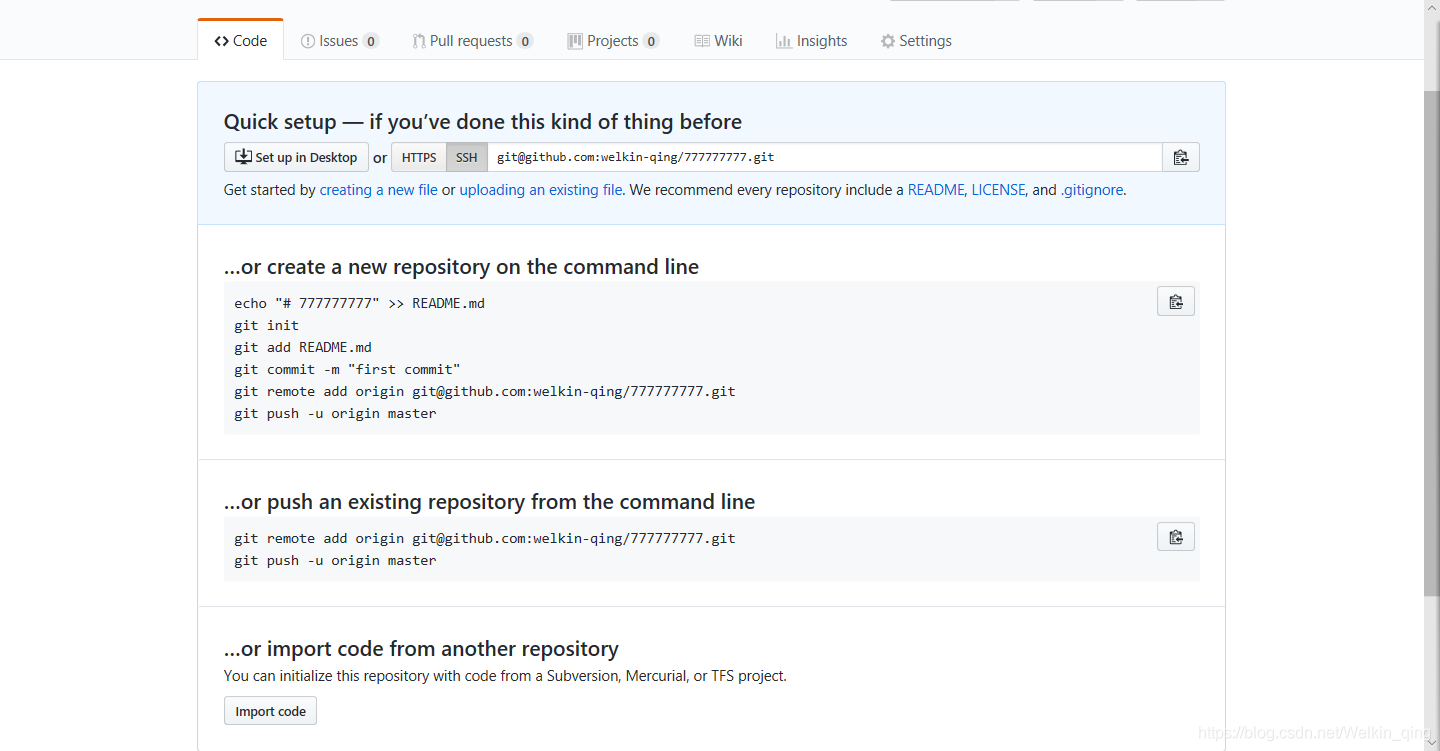Click the git add README.md line
Screen dimensions: 1440x751
[303, 347]
